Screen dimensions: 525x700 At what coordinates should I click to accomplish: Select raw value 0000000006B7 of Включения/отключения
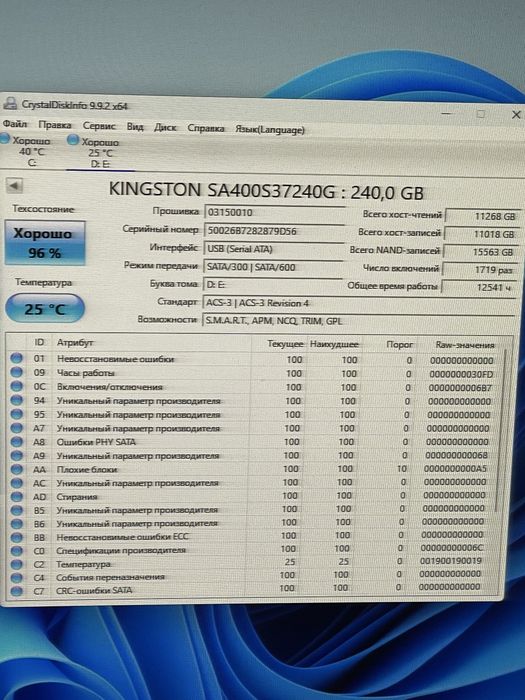pyautogui.click(x=460, y=388)
